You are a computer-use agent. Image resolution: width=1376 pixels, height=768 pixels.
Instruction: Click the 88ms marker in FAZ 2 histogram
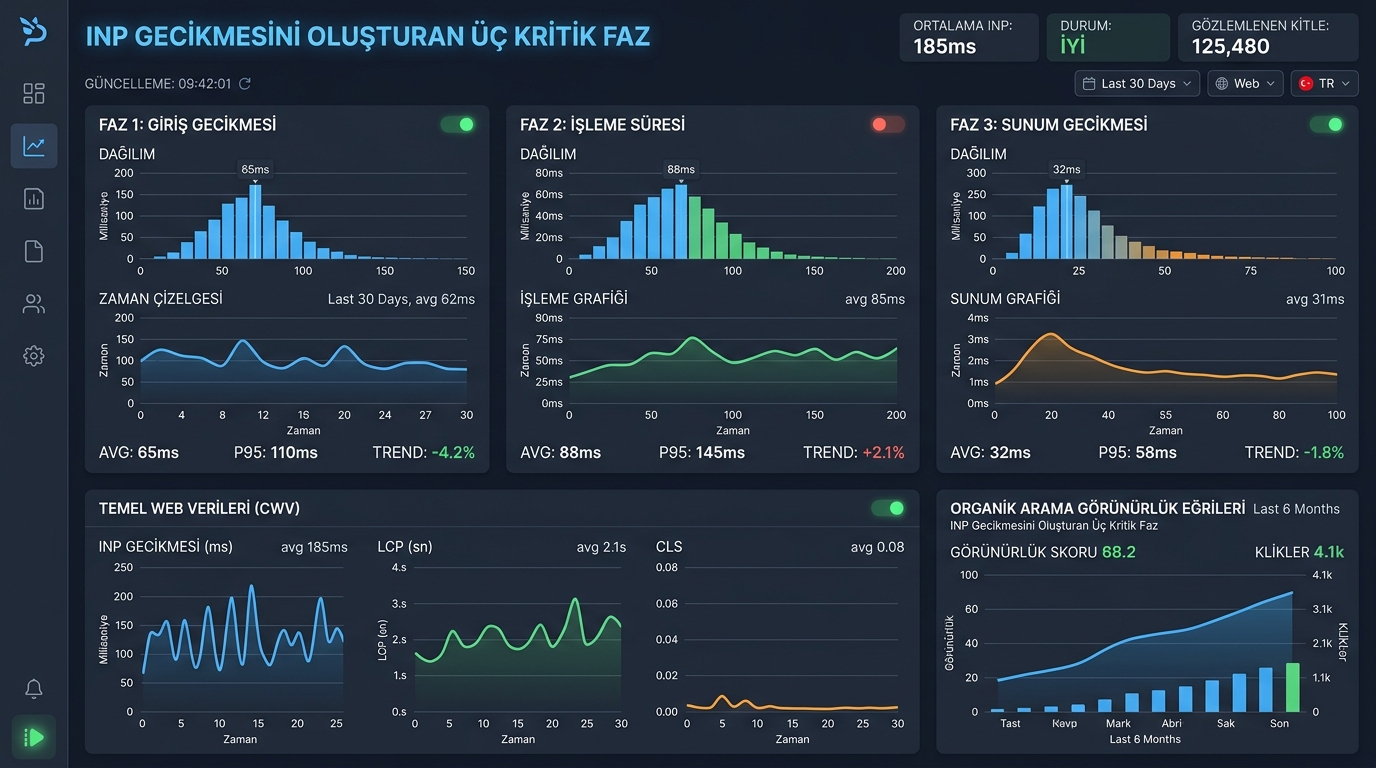pos(681,169)
